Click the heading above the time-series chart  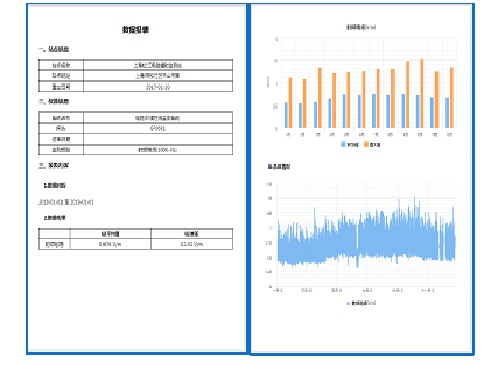(x=279, y=166)
